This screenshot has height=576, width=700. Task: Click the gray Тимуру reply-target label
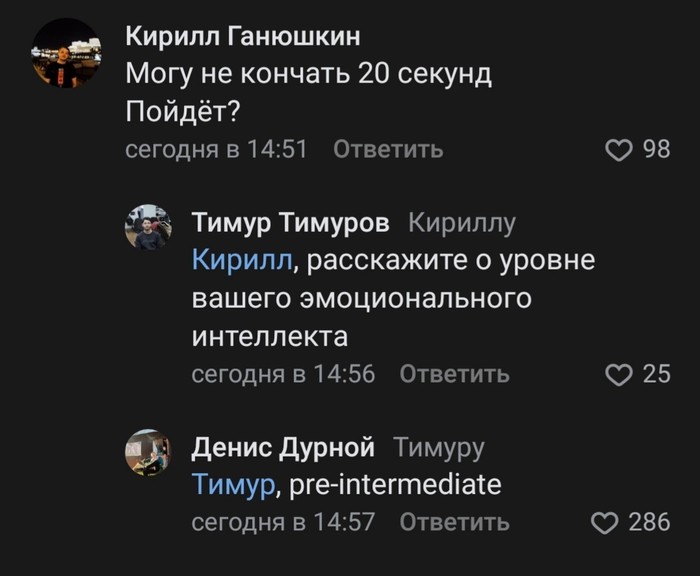[x=440, y=447]
